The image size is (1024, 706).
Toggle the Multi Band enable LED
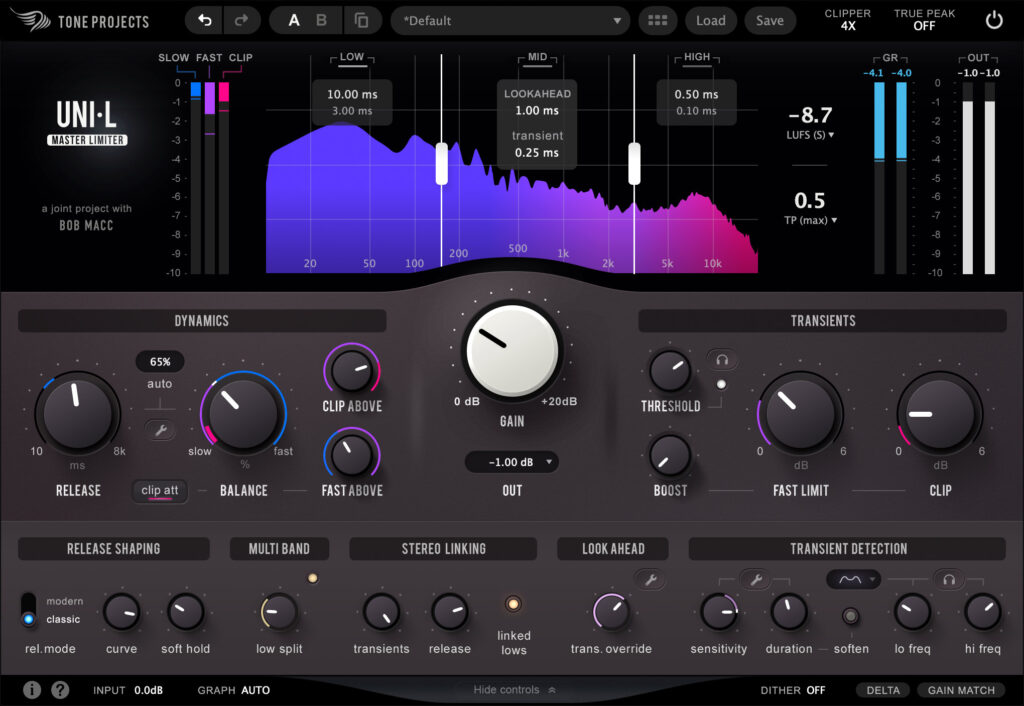click(x=313, y=578)
